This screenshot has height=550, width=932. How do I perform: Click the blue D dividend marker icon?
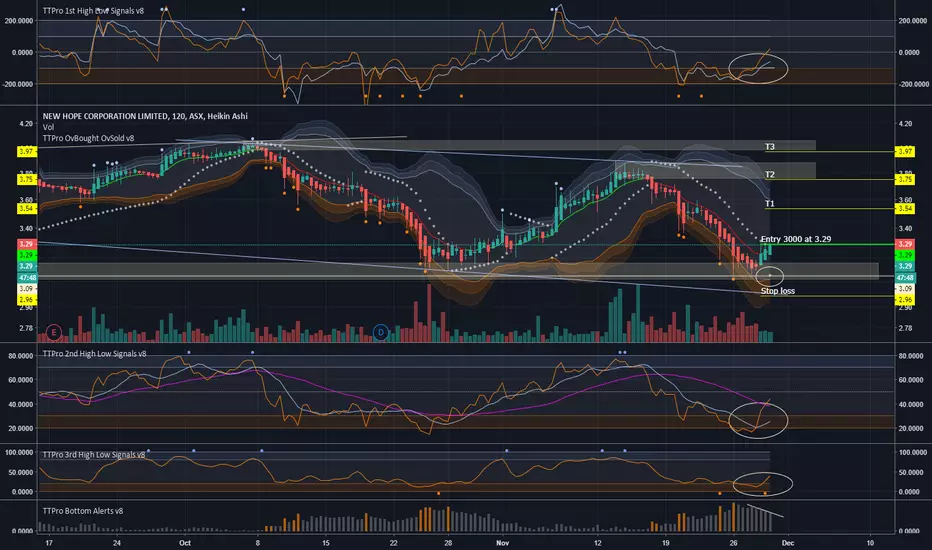tap(380, 332)
